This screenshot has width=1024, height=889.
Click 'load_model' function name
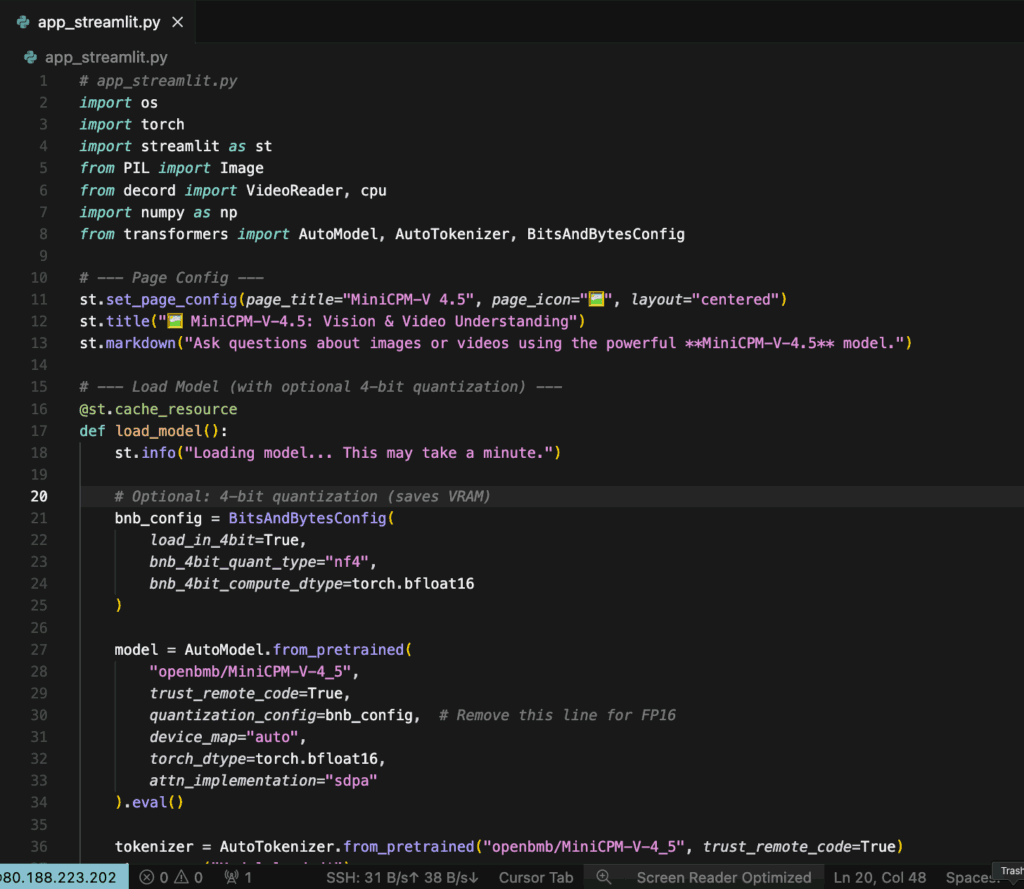coord(159,430)
